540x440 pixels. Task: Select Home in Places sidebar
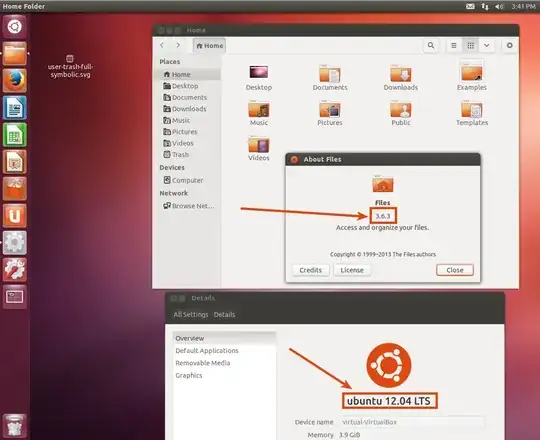tap(188, 74)
